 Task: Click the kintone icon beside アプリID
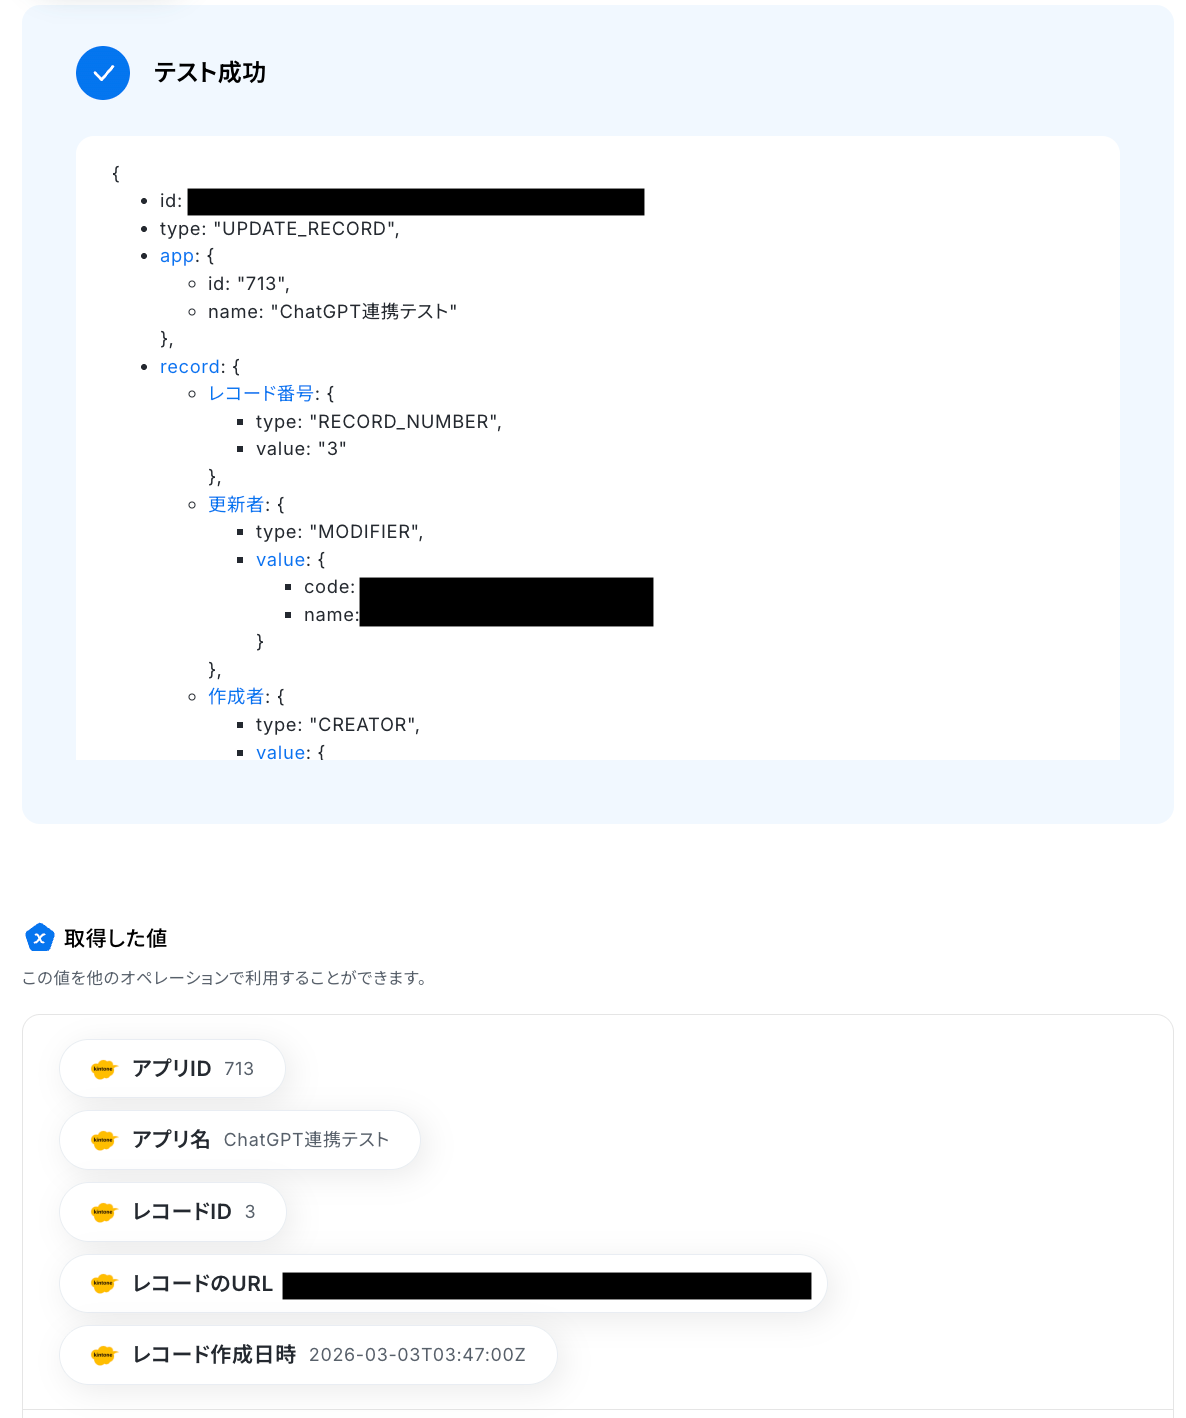[103, 1069]
